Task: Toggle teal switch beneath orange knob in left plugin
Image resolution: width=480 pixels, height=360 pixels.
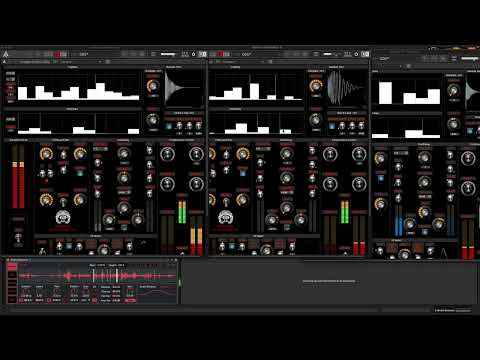Action: (x=80, y=173)
